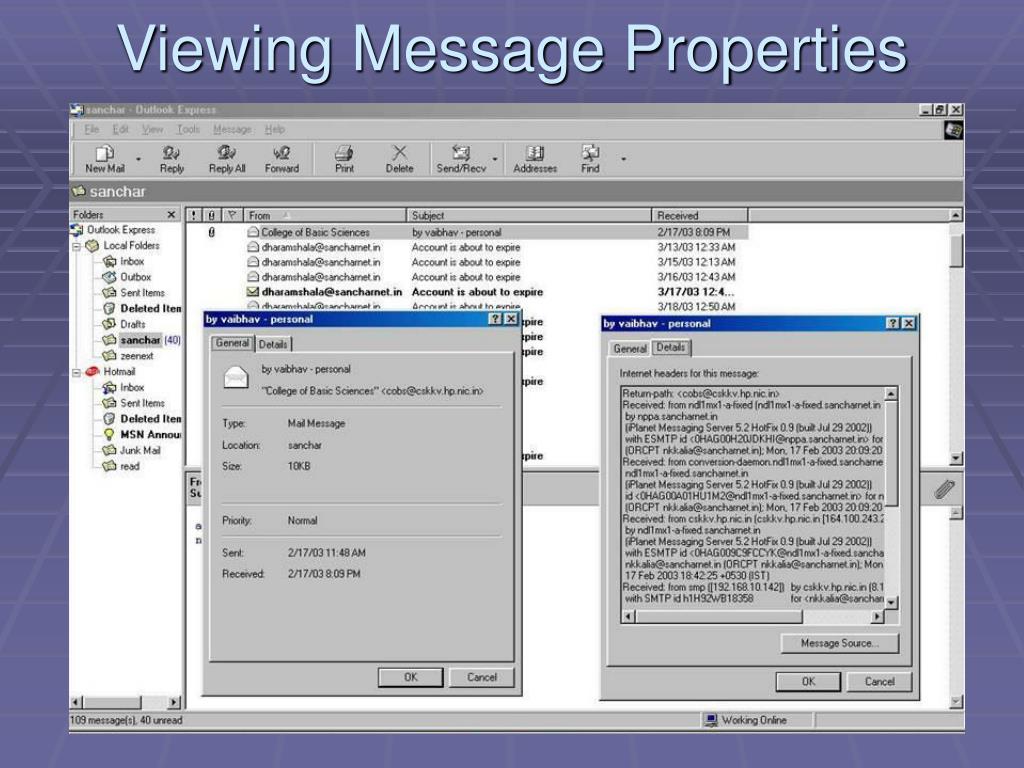
Task: Click the Reply toolbar icon
Action: click(172, 159)
